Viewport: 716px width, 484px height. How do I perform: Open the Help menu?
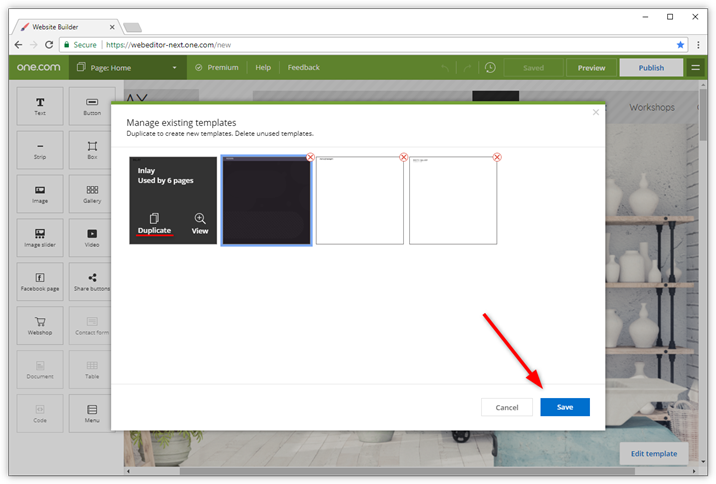263,68
